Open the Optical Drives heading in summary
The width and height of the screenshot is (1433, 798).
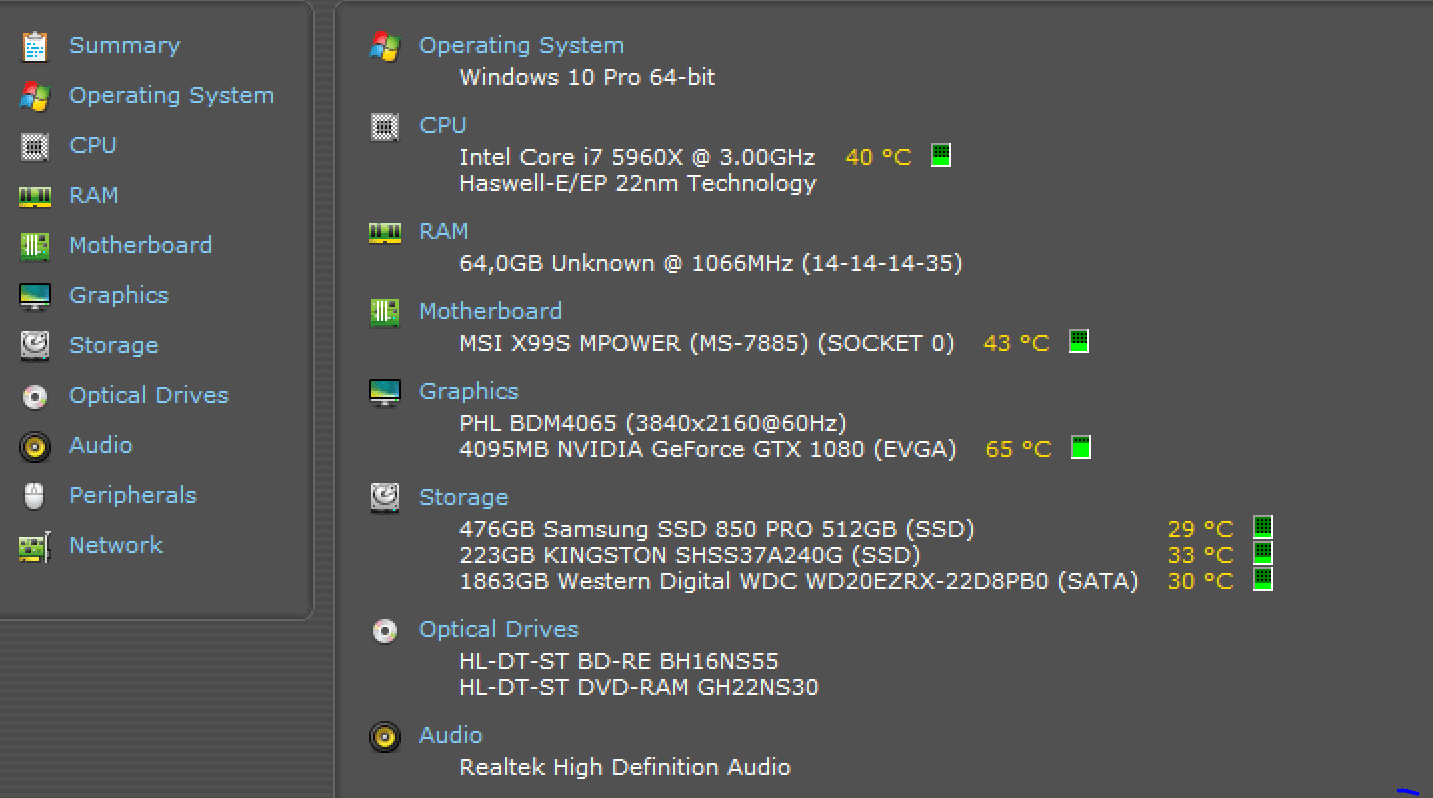pos(498,629)
